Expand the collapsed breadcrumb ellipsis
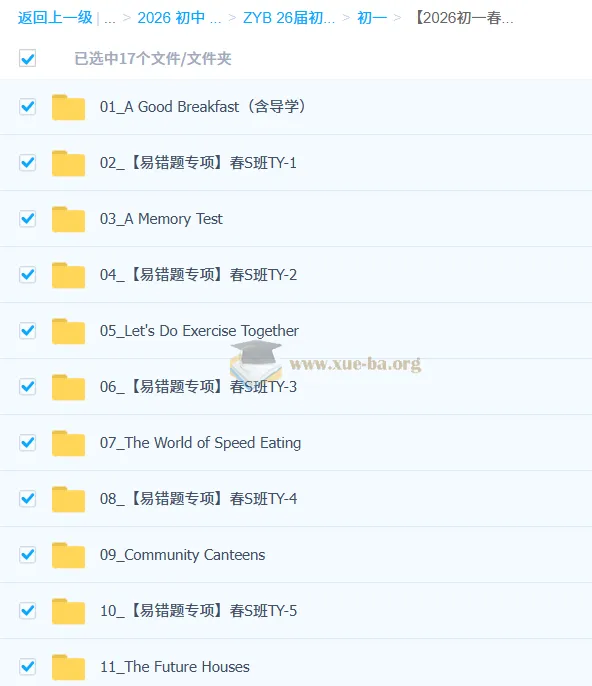Viewport: 592px width, 686px height. [110, 18]
